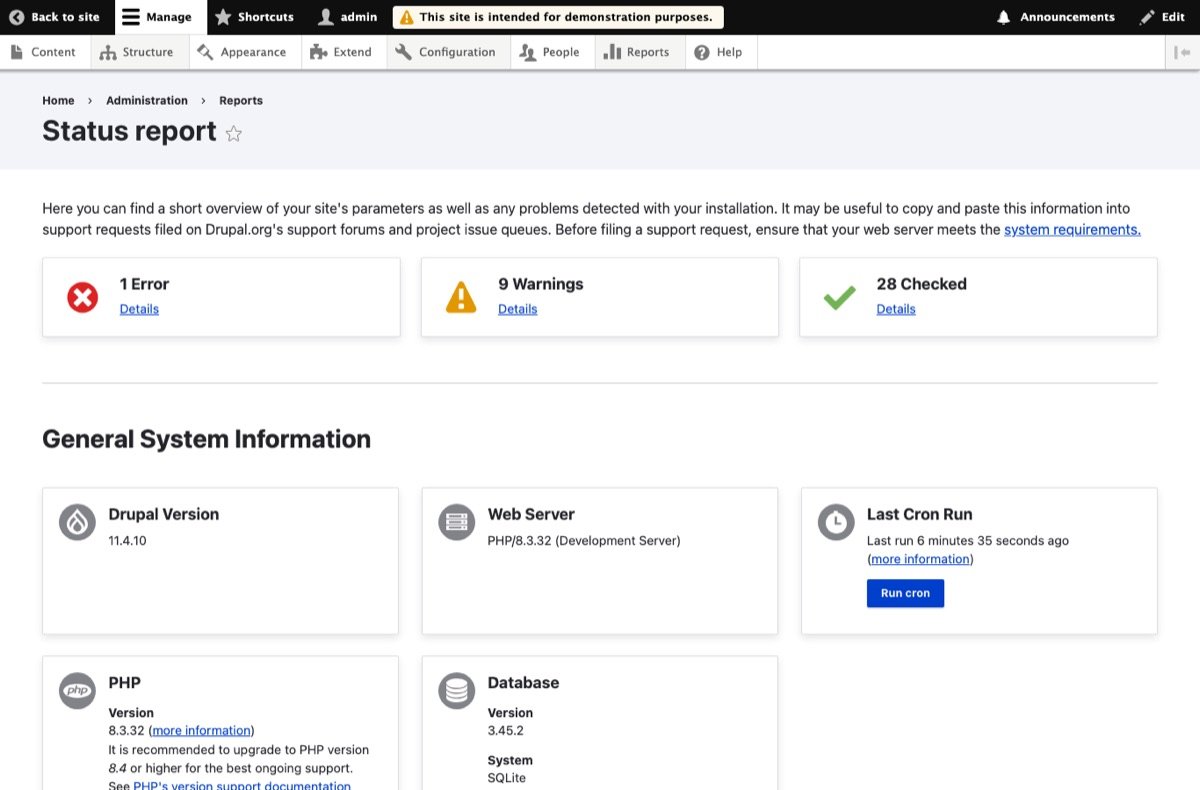Follow the system requirements link
This screenshot has width=1200, height=790.
pos(1072,229)
